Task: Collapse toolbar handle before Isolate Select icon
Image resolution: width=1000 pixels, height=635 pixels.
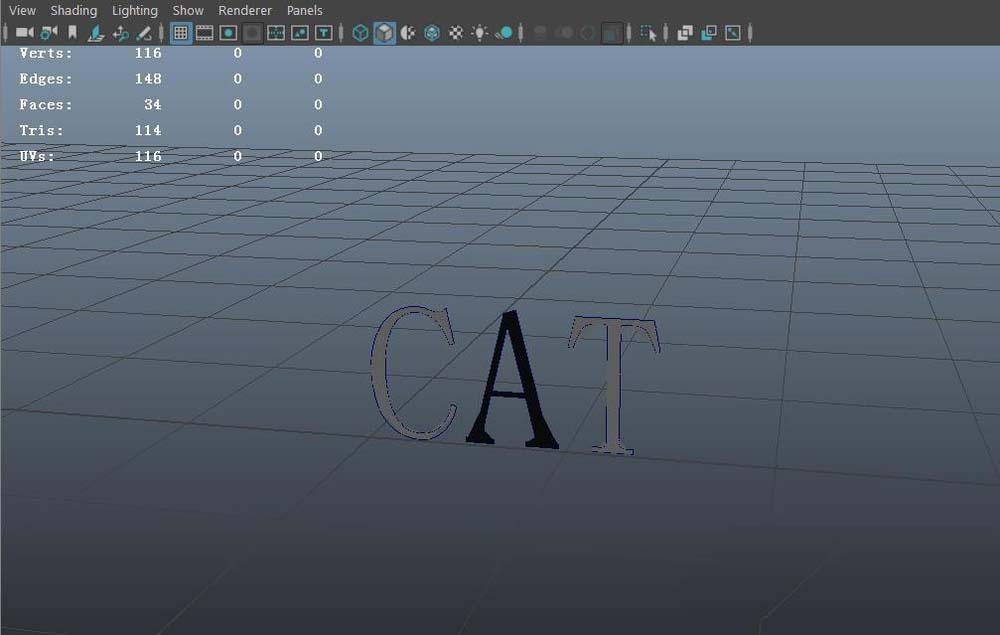Action: [x=629, y=33]
